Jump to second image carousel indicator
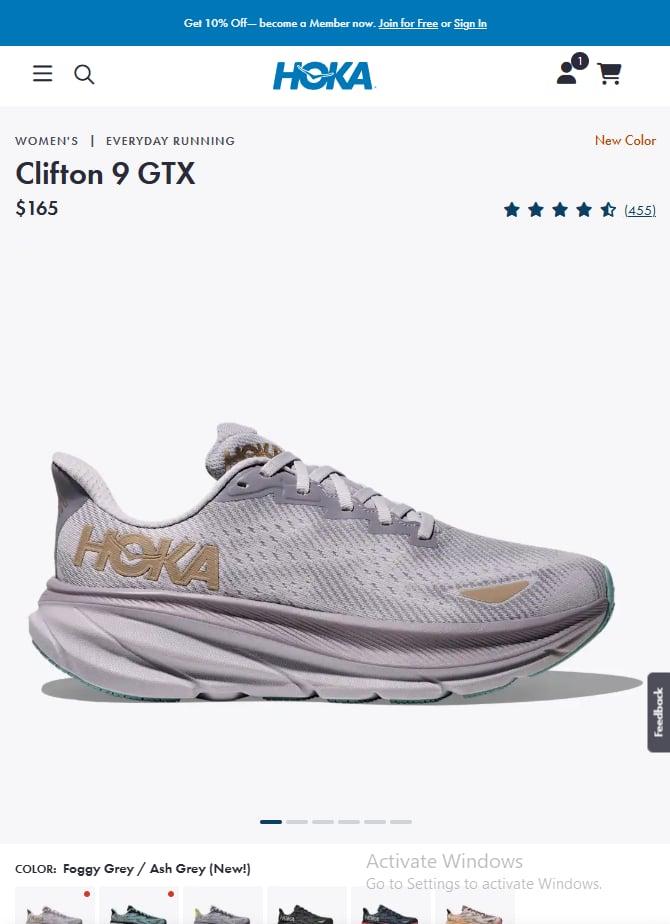670x924 pixels. pos(297,821)
